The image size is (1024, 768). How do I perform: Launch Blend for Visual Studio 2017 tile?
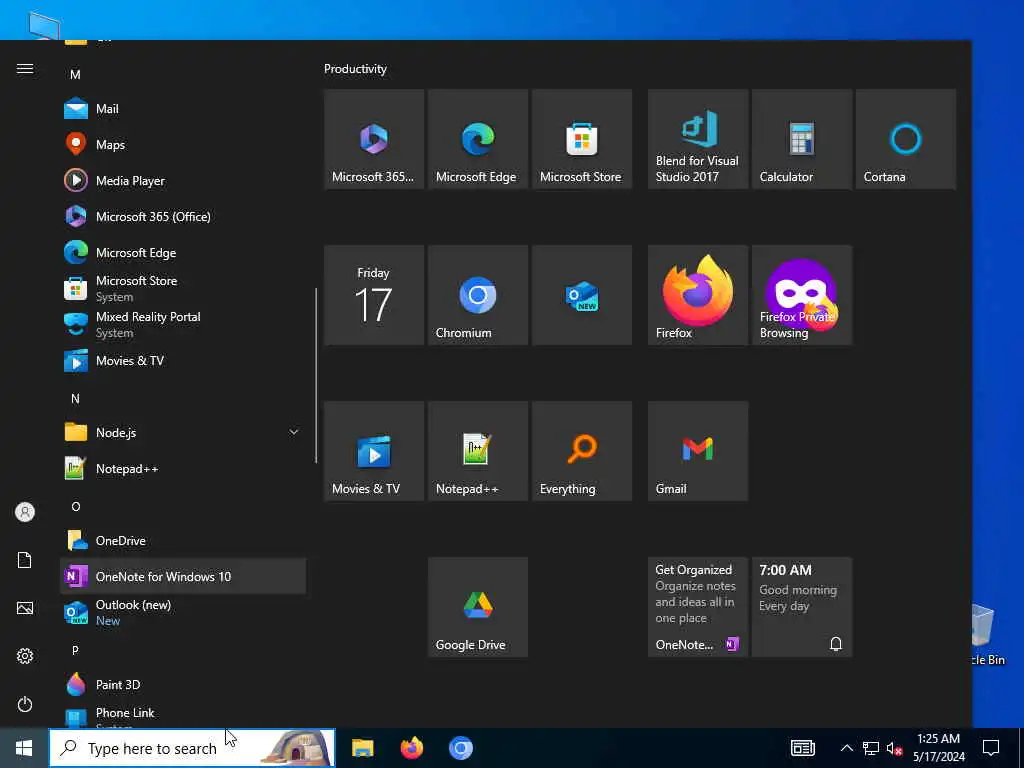point(697,139)
